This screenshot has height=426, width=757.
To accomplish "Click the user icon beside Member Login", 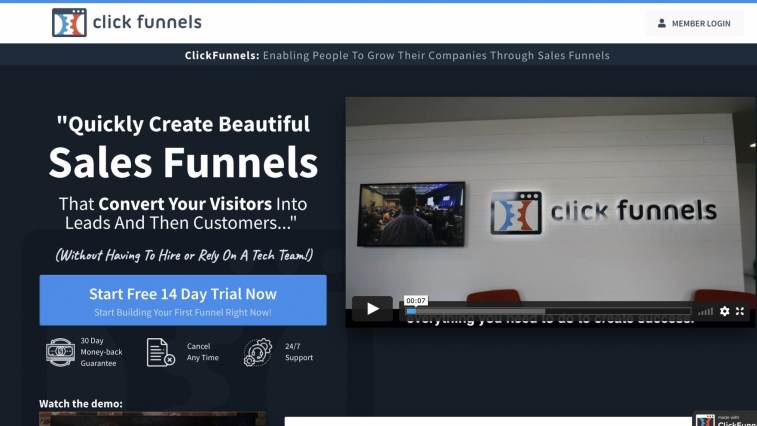I will point(661,23).
